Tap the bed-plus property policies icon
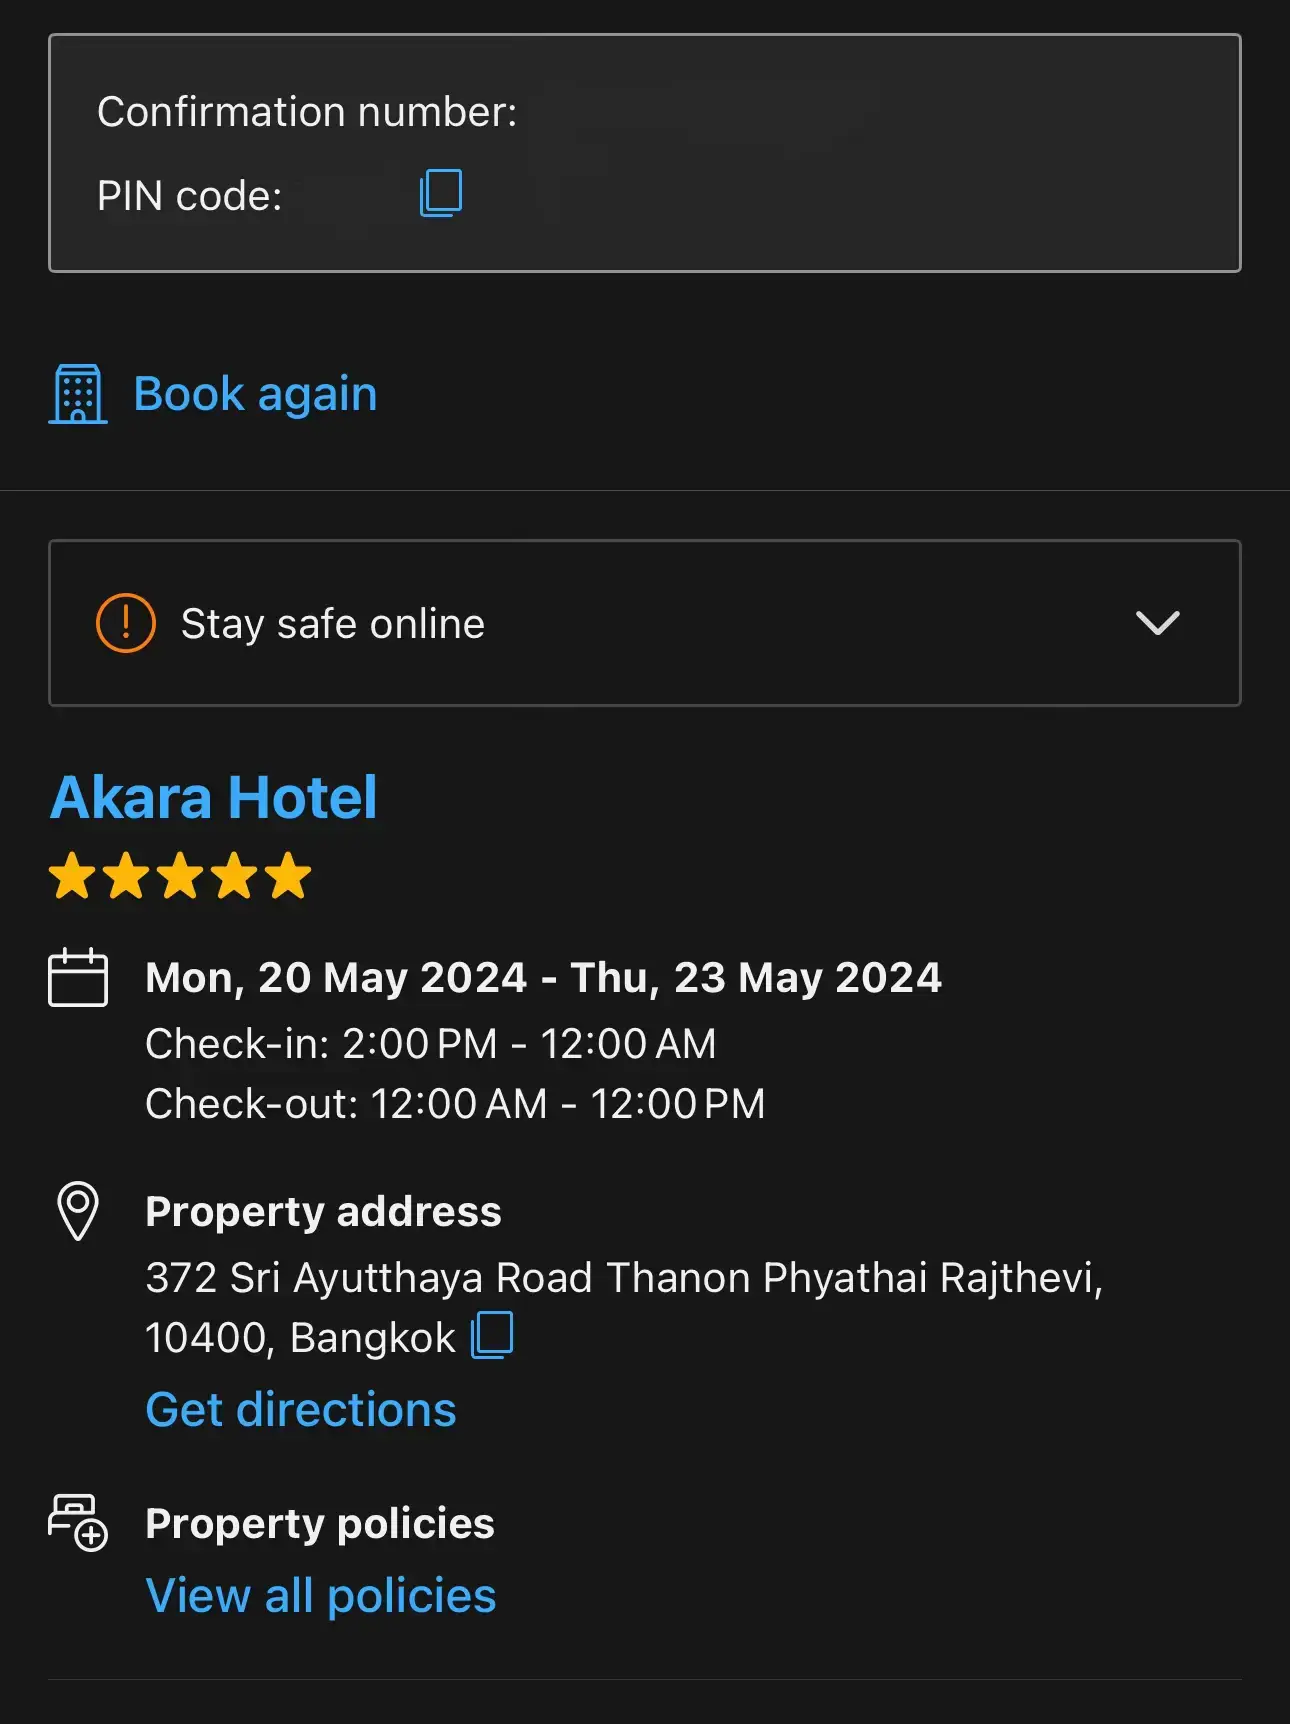The height and width of the screenshot is (1724, 1290). point(78,1523)
